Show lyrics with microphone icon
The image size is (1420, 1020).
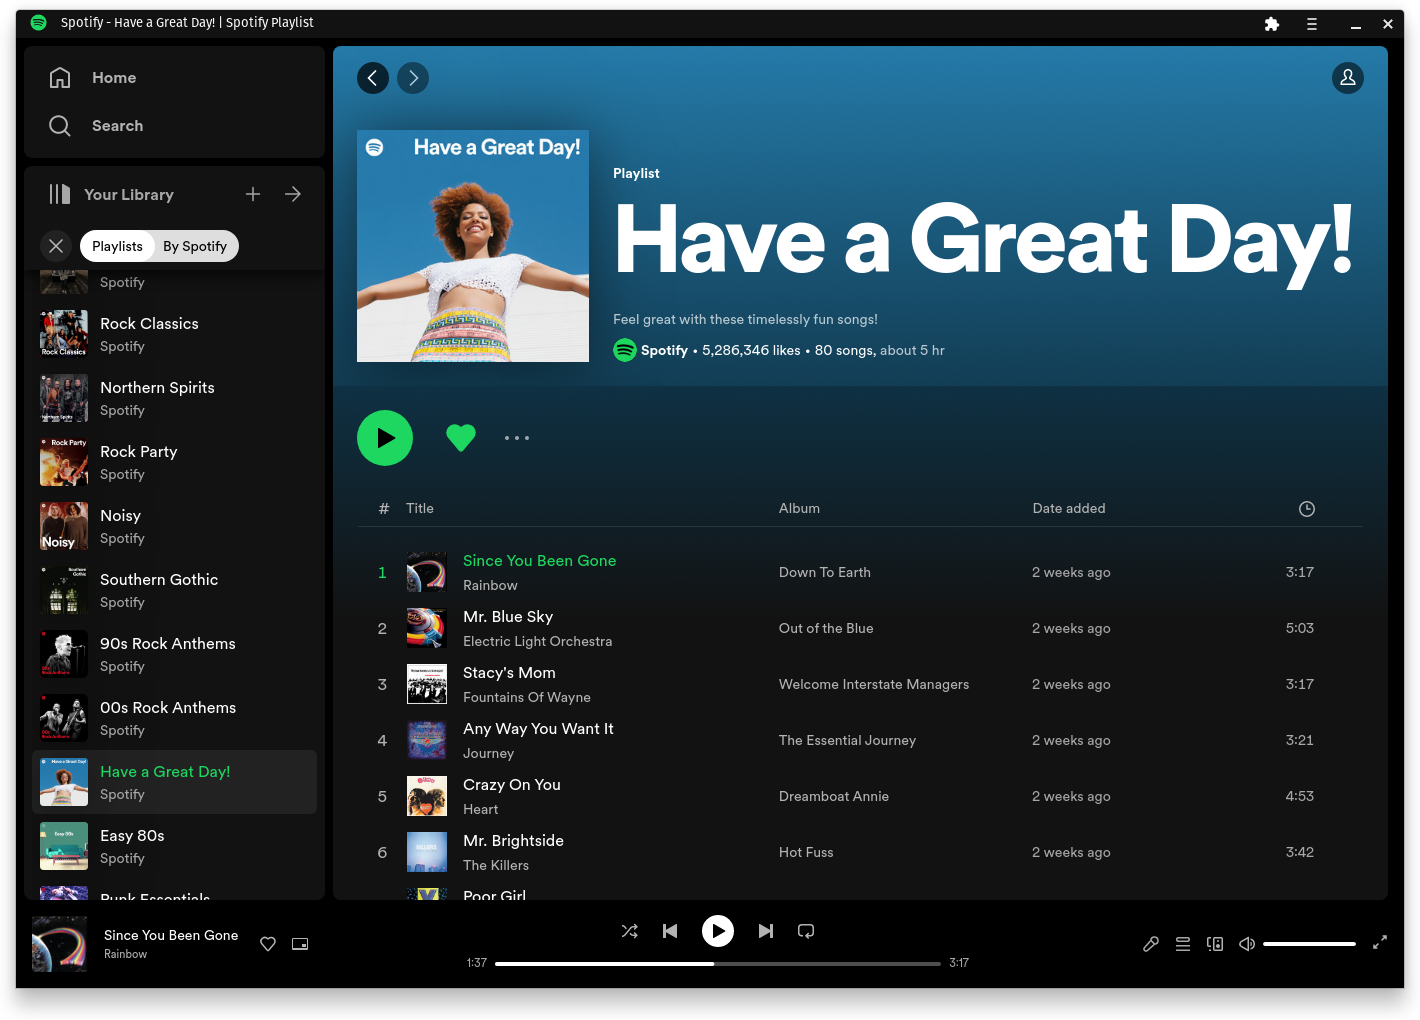1151,944
